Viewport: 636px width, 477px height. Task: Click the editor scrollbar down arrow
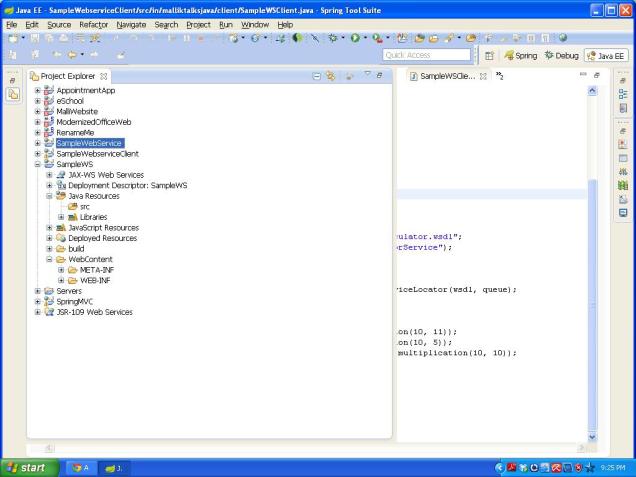pos(592,437)
